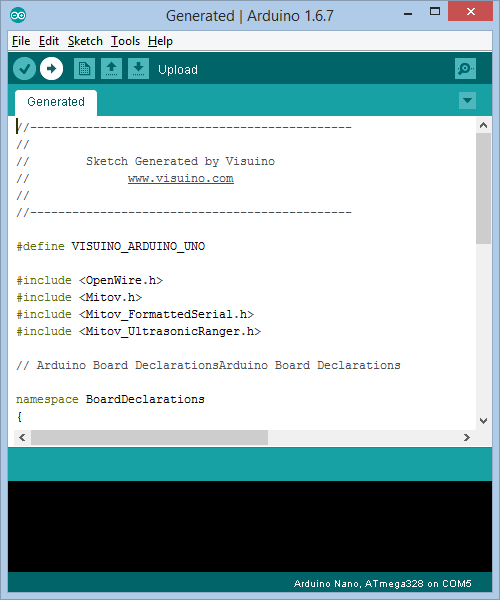The width and height of the screenshot is (500, 600).
Task: Click the Arduino logo in title bar
Action: [18, 15]
